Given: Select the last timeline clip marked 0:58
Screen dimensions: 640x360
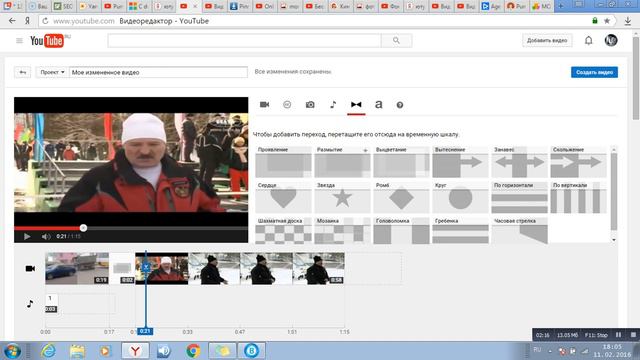Looking at the screenshot, I should pos(319,268).
